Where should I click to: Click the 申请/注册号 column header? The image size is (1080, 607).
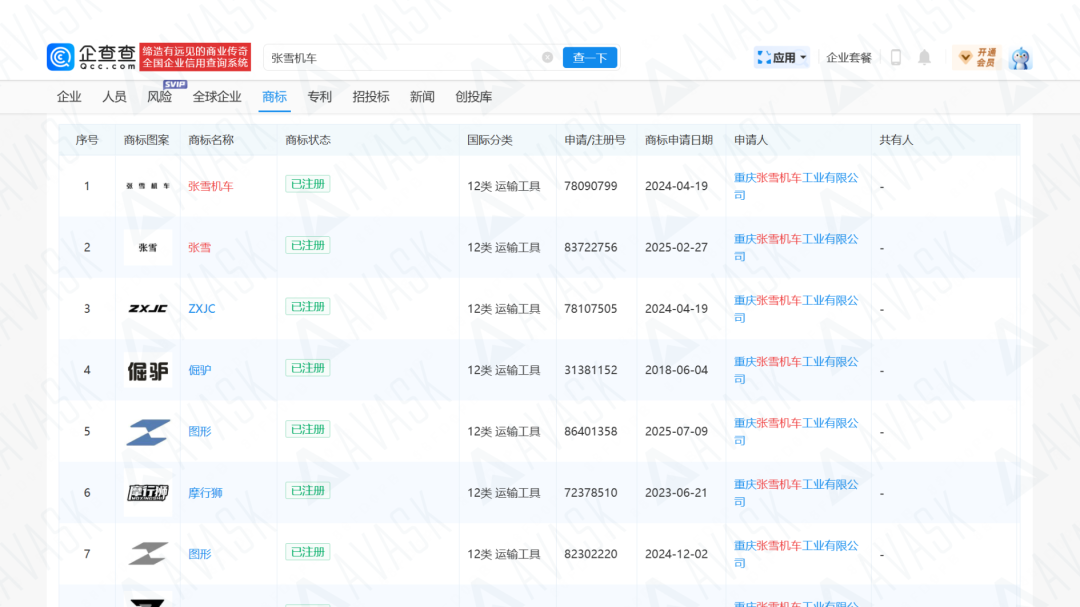click(x=594, y=140)
